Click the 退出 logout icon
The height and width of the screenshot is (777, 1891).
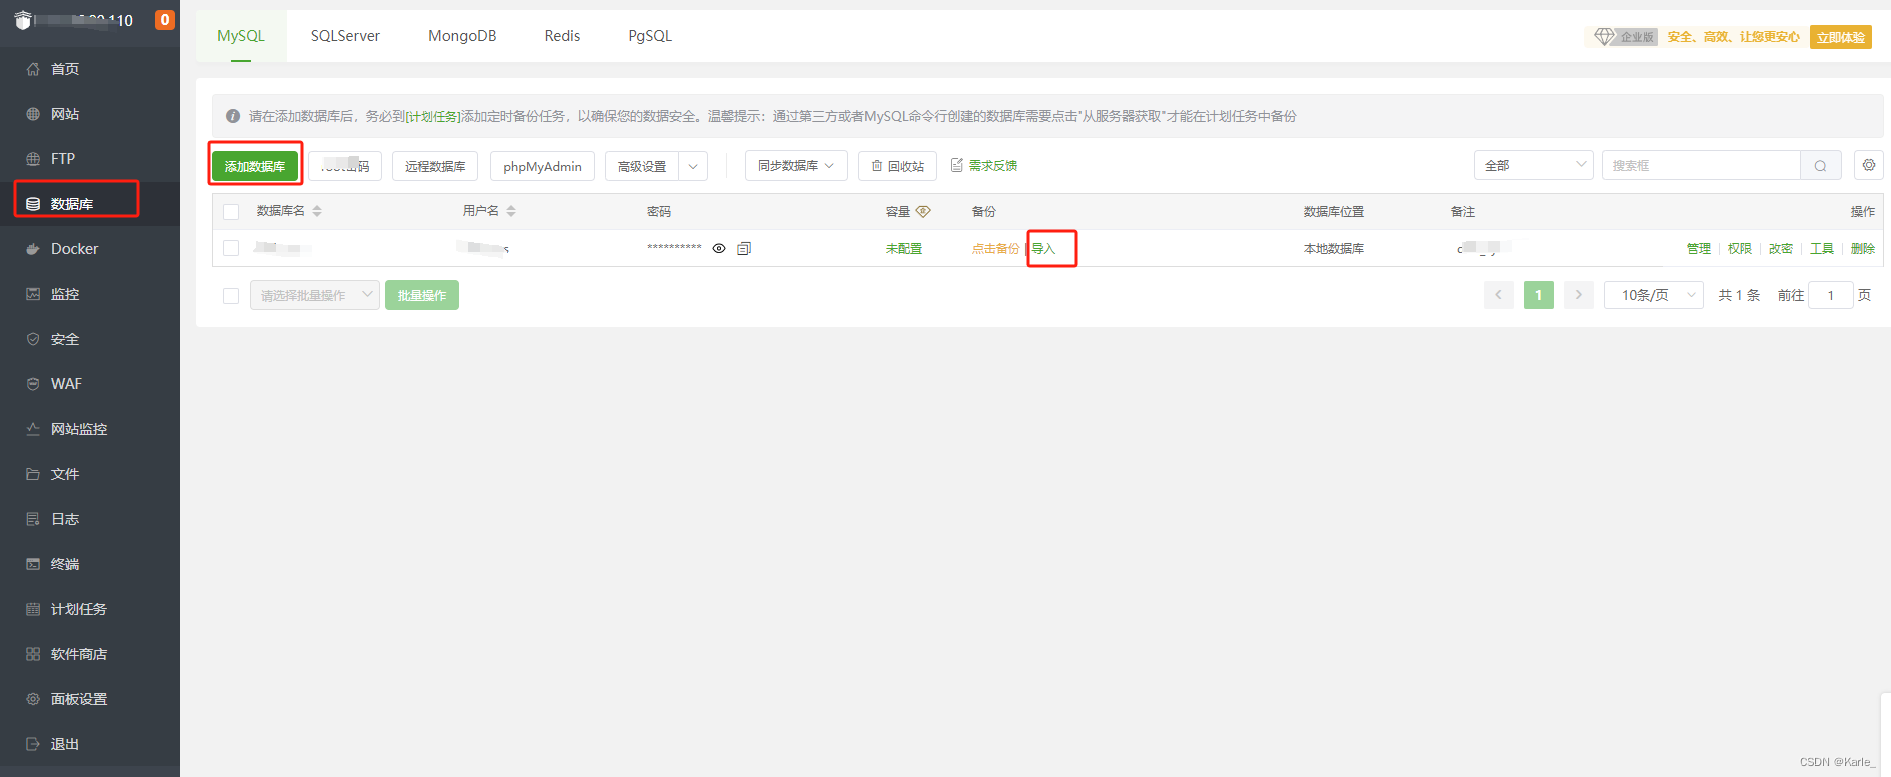33,744
